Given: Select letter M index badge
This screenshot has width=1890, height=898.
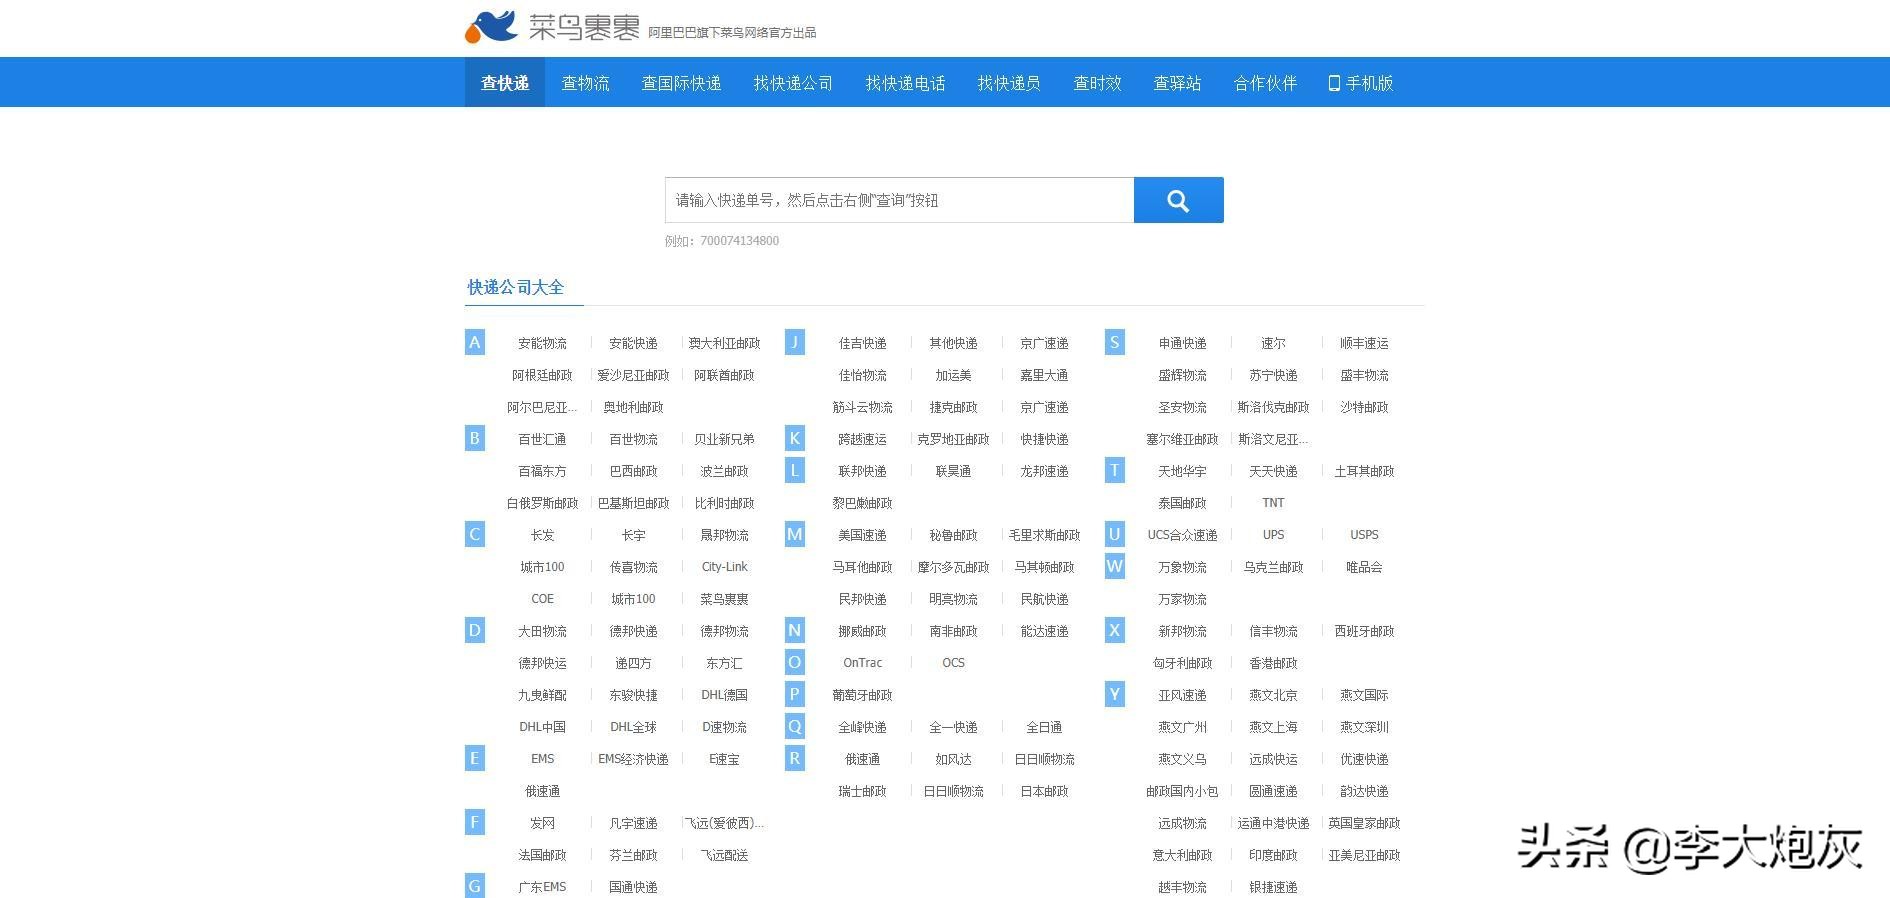Looking at the screenshot, I should (795, 535).
